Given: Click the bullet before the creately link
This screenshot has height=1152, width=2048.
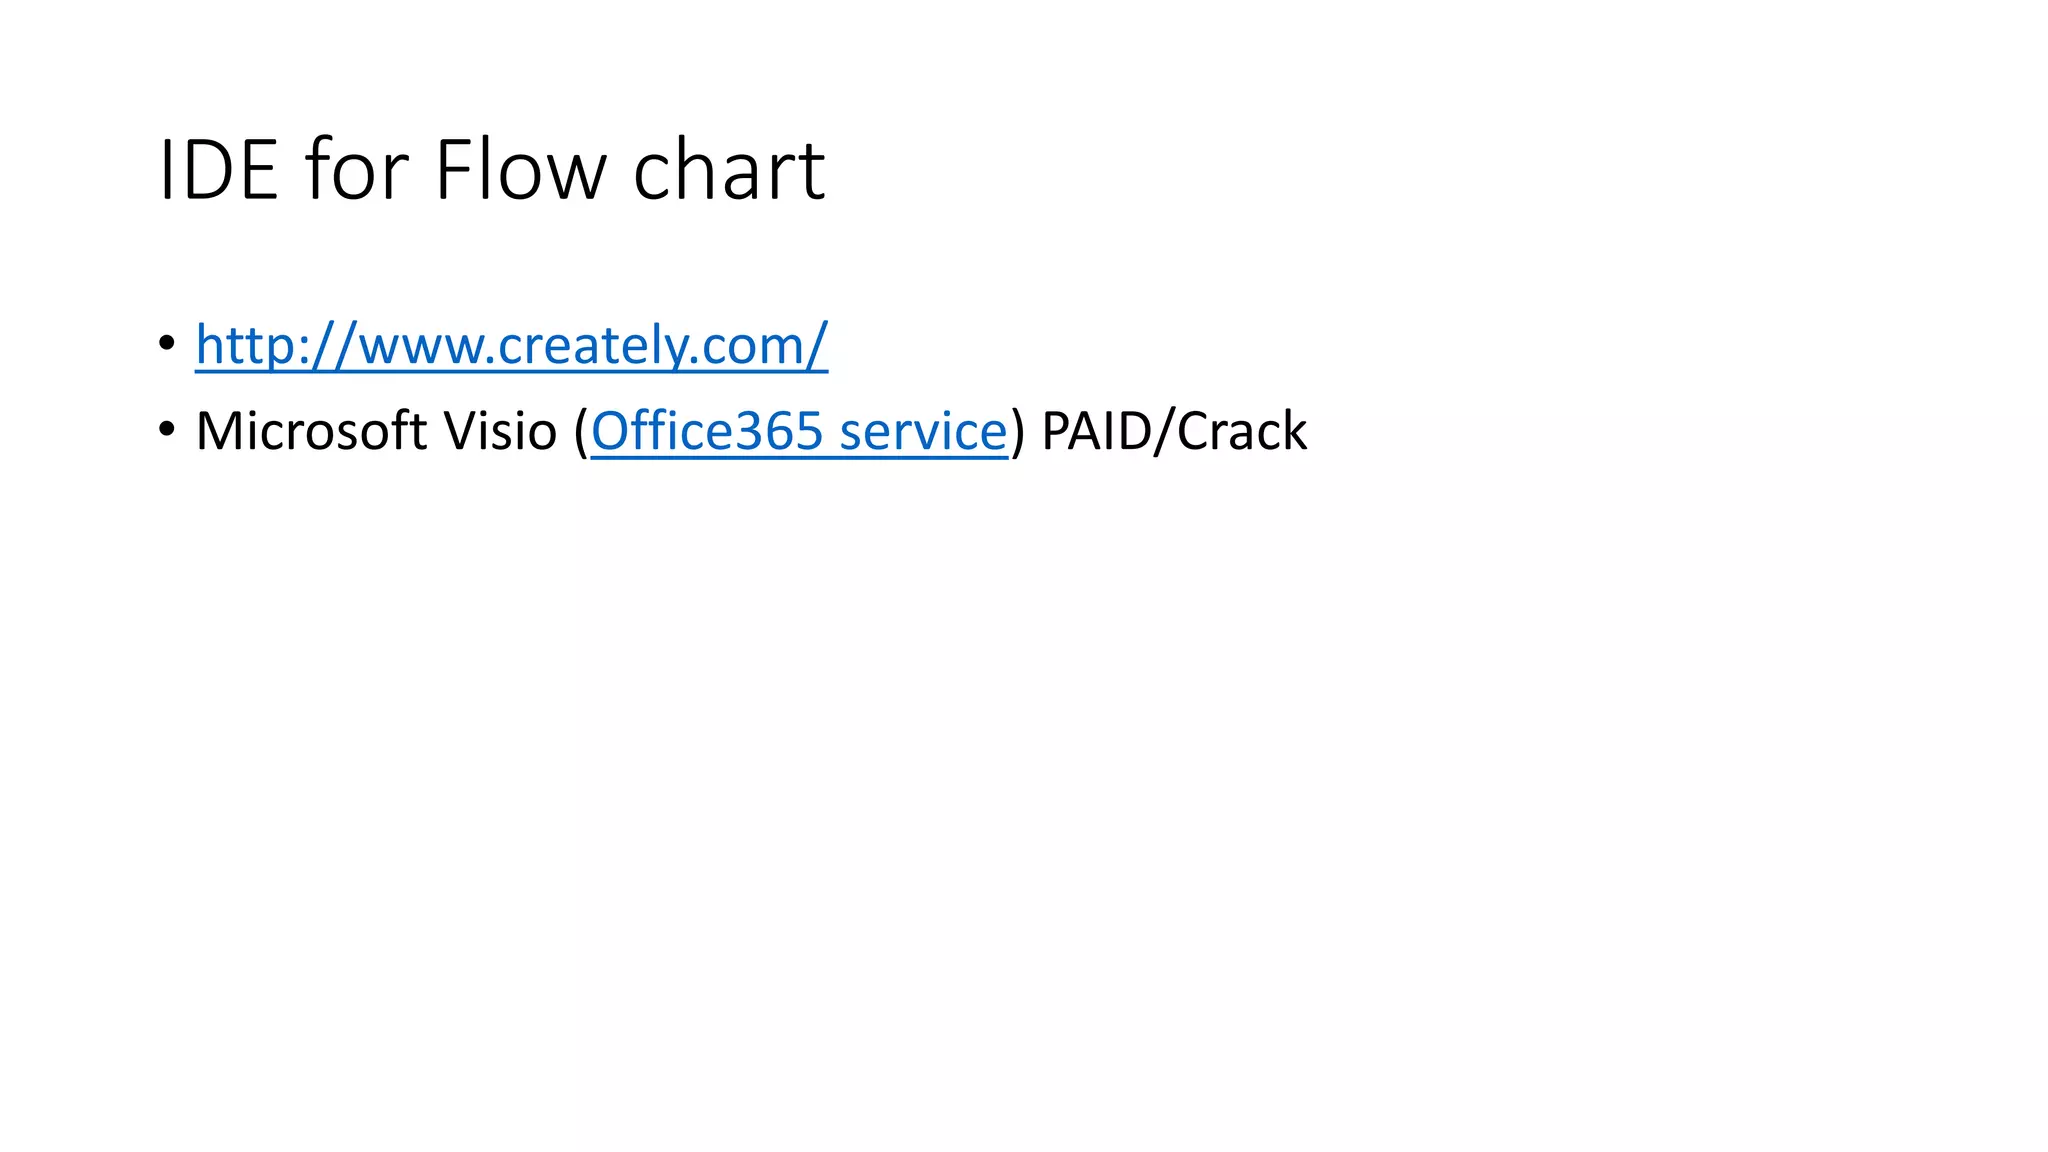Looking at the screenshot, I should point(167,344).
